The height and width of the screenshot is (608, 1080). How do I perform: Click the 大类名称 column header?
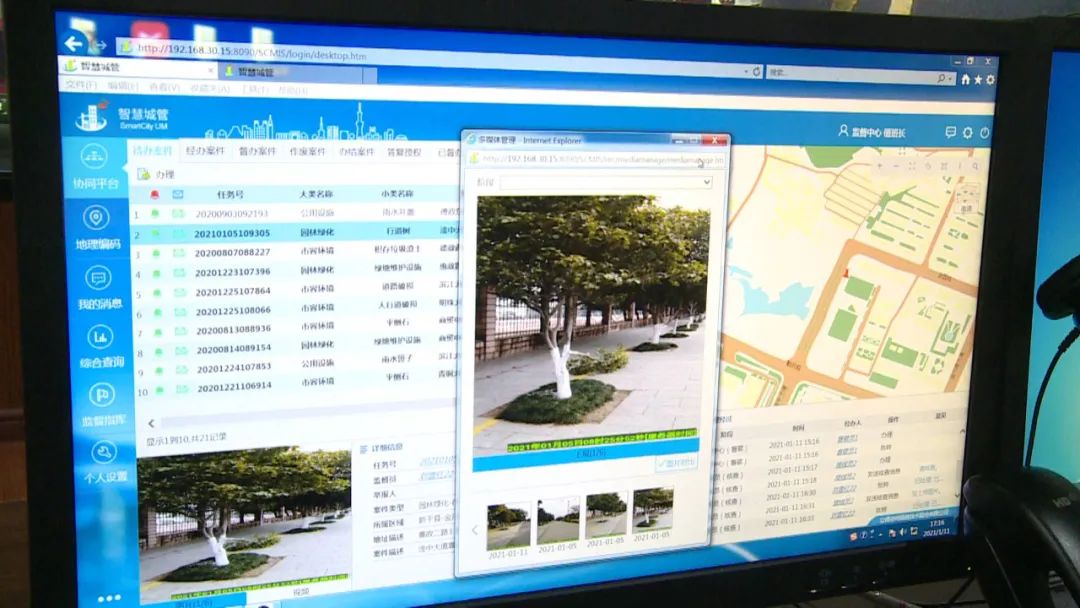316,194
